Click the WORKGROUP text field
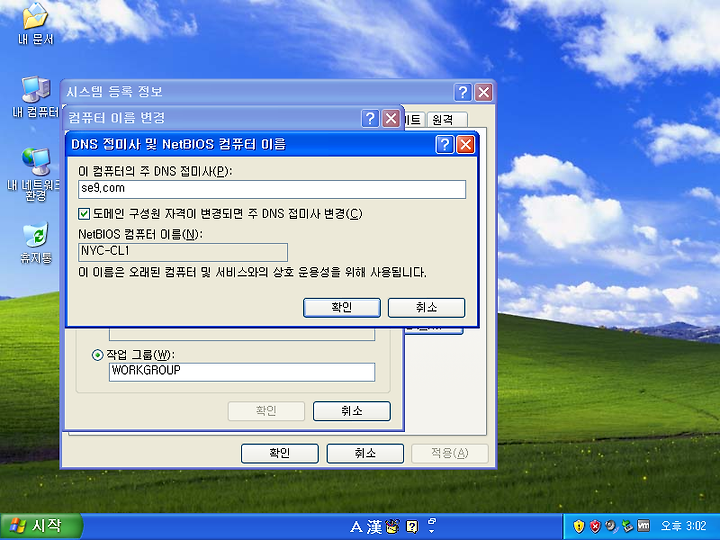This screenshot has width=720, height=540. pos(242,372)
